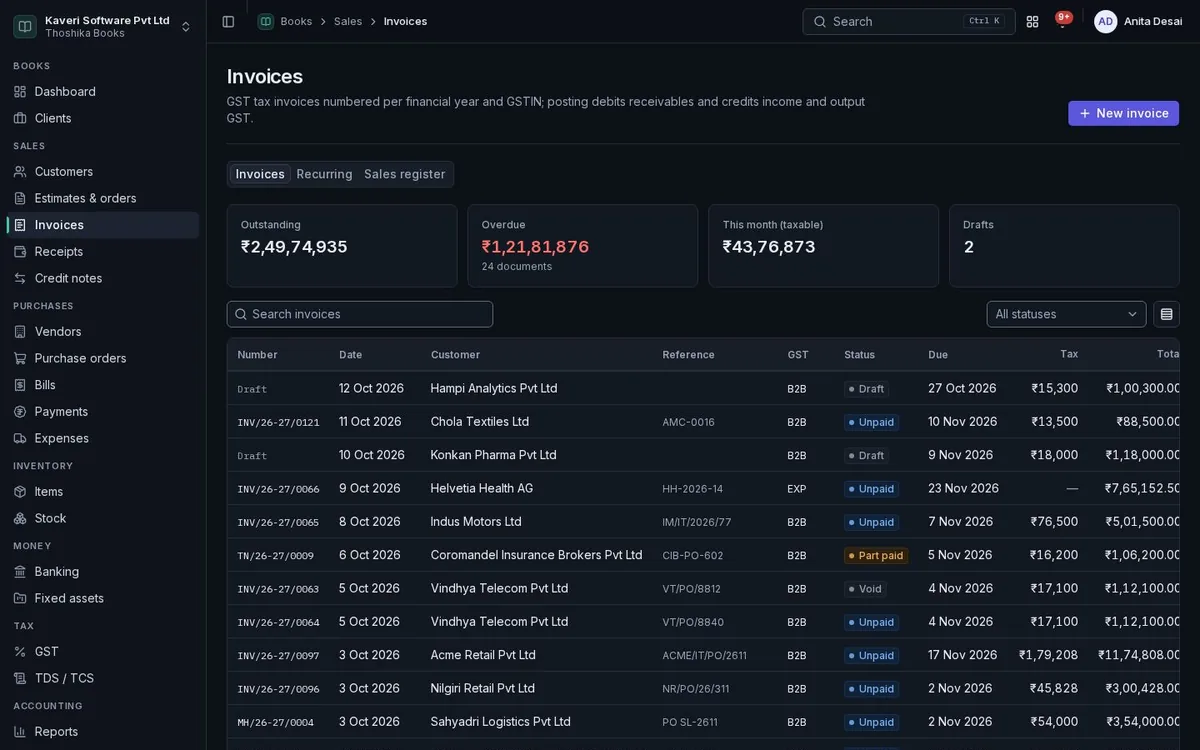Open the apps grid icon
The image size is (1200, 750).
click(x=1032, y=21)
